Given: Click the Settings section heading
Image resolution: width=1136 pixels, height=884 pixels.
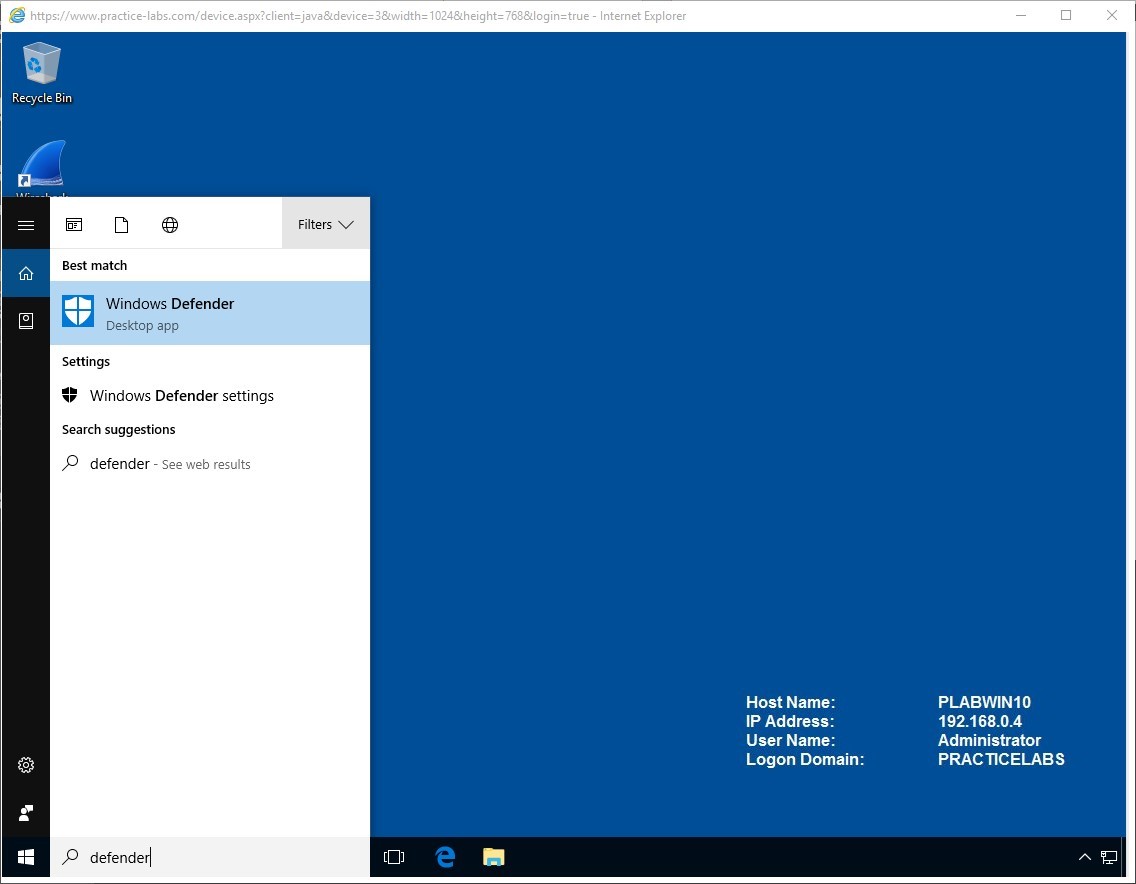Looking at the screenshot, I should (x=85, y=361).
